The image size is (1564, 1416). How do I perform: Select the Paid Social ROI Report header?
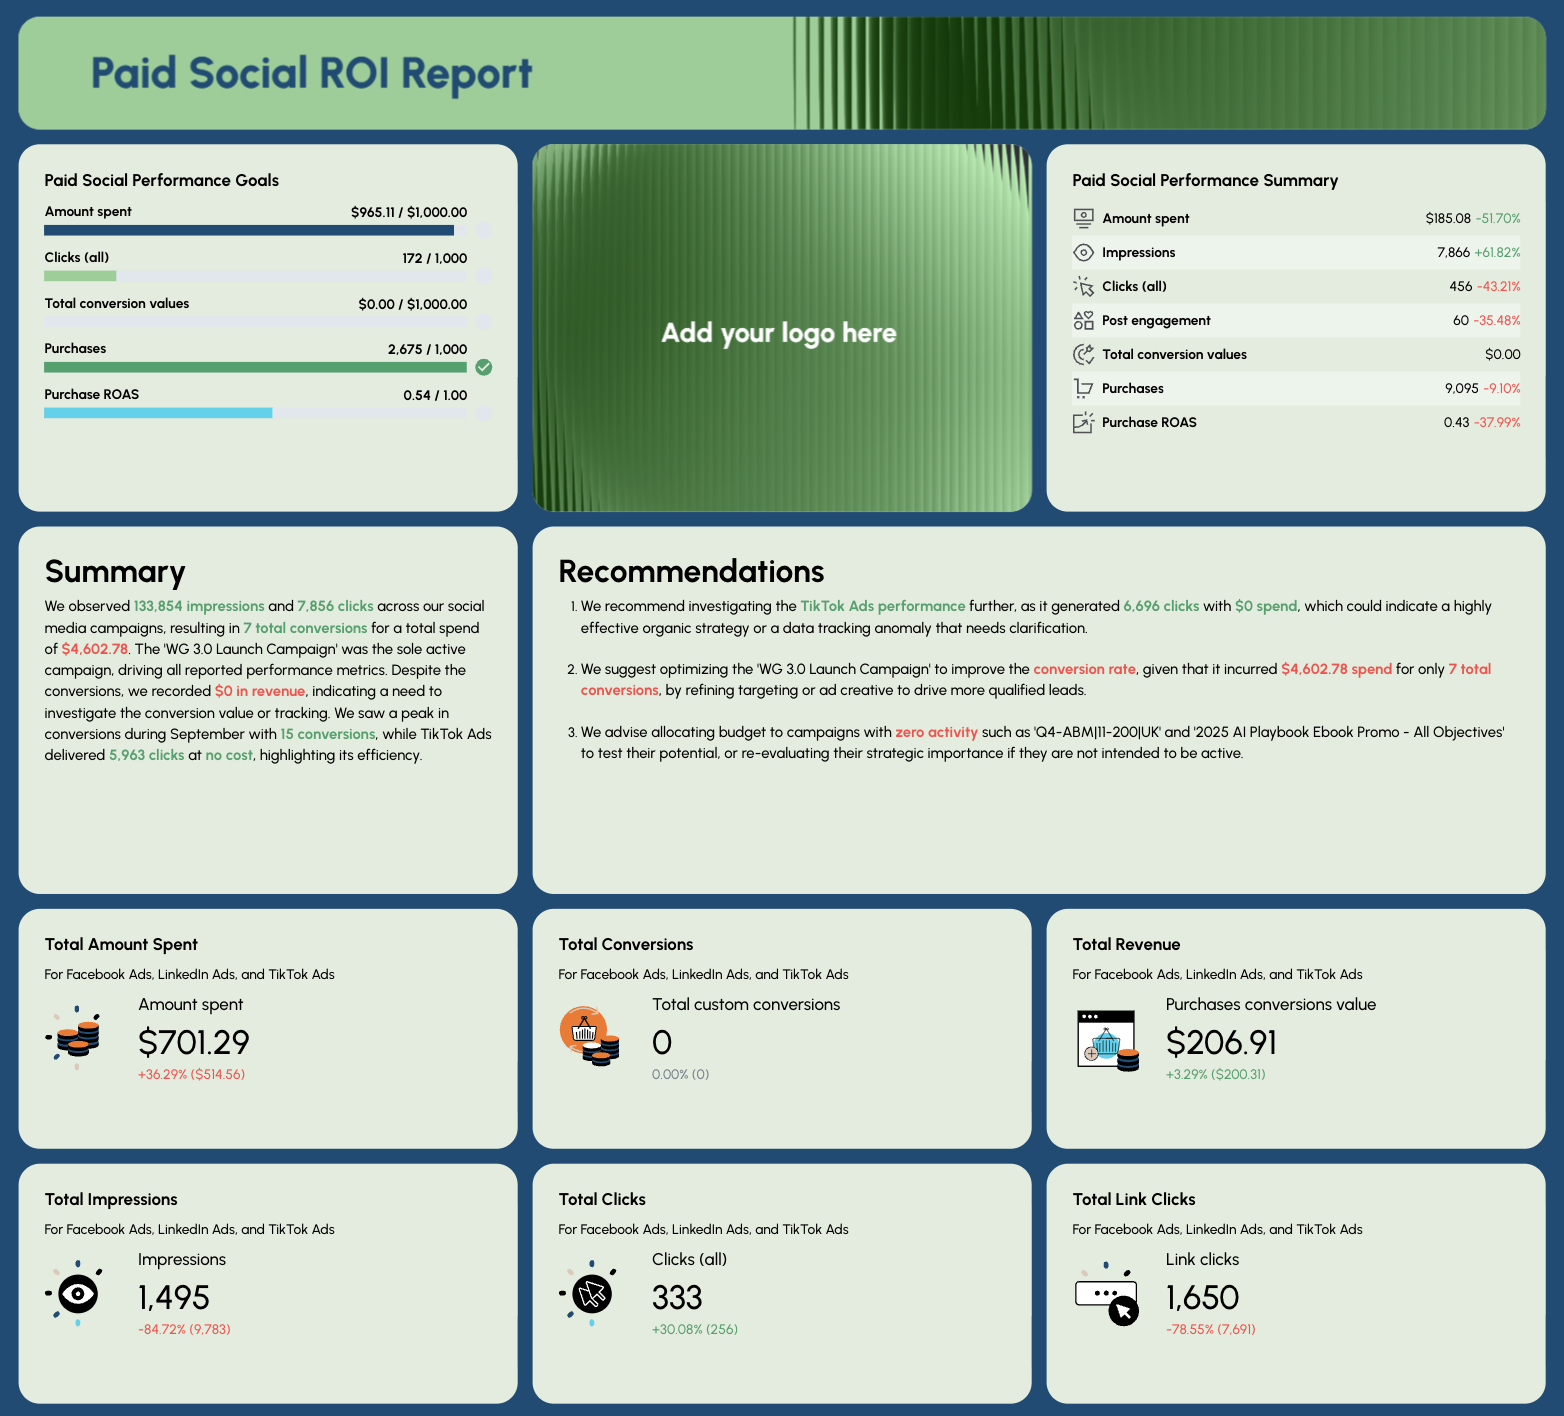pos(310,72)
